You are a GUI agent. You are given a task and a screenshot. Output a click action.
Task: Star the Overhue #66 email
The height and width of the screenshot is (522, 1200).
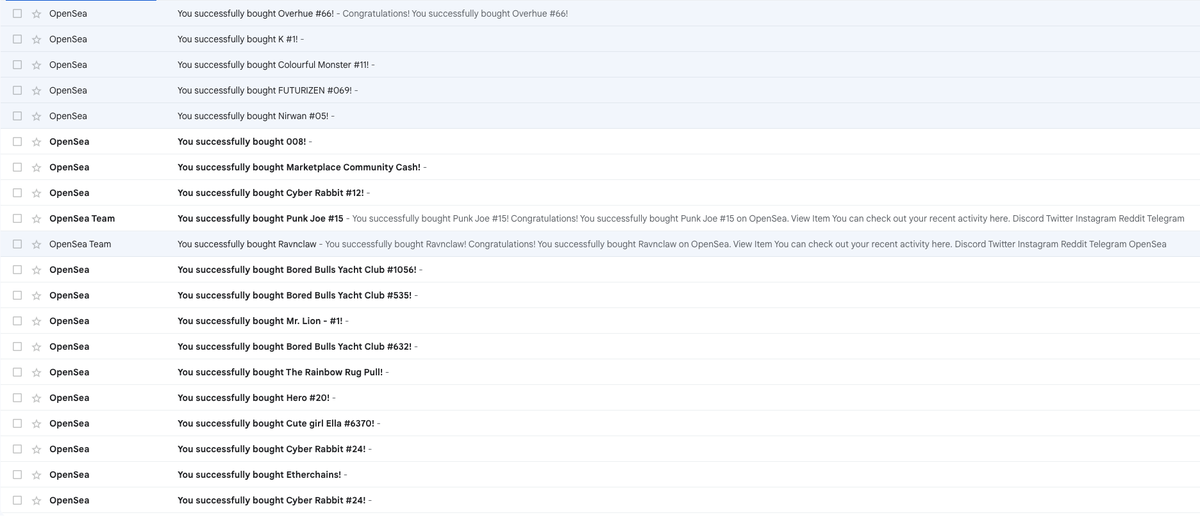click(x=37, y=14)
